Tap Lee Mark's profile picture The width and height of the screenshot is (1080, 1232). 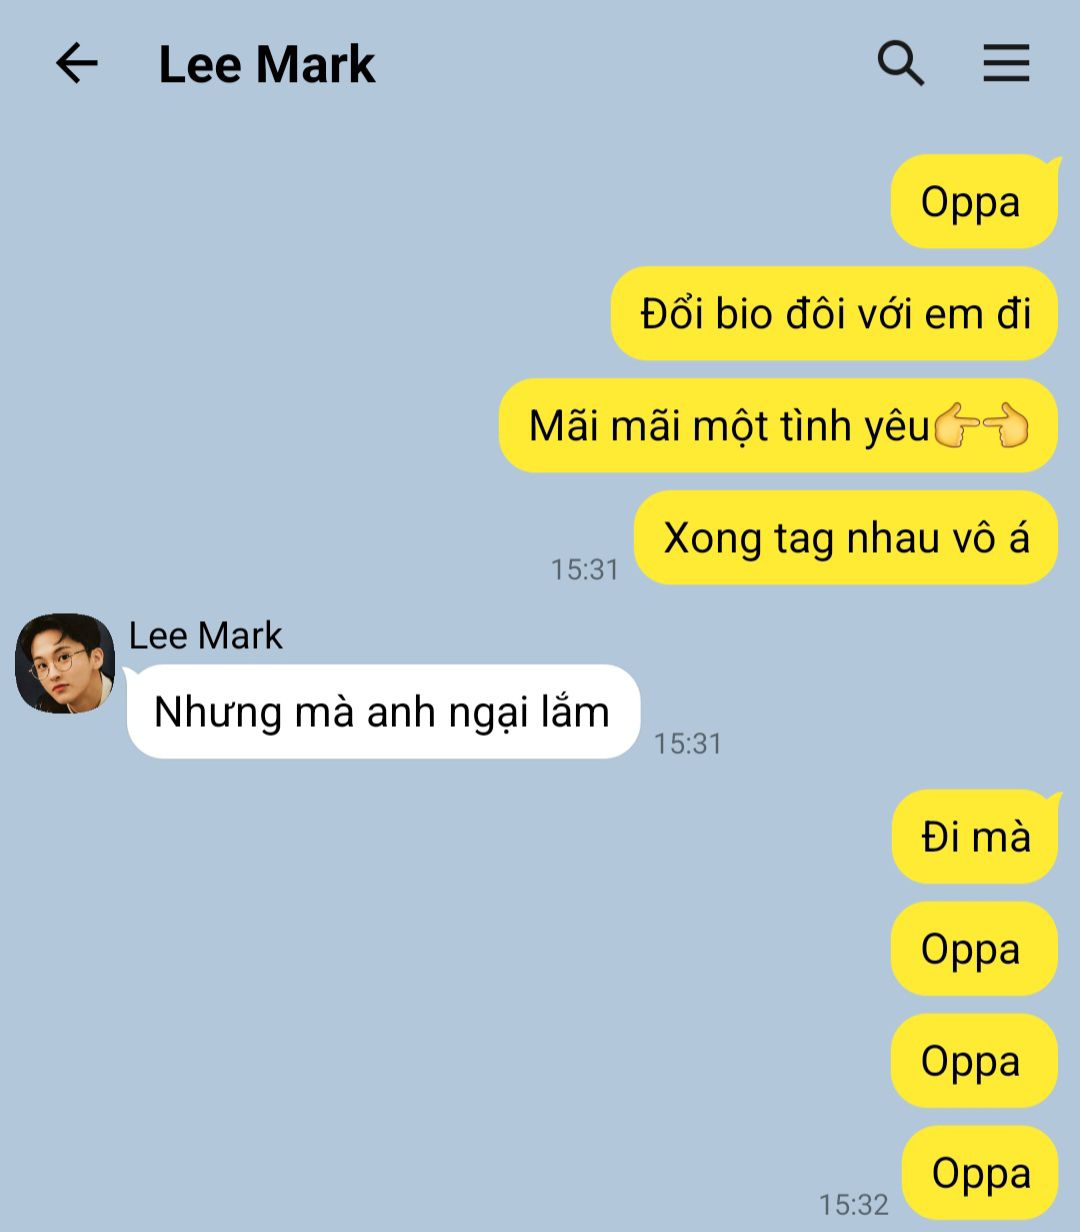[65, 663]
